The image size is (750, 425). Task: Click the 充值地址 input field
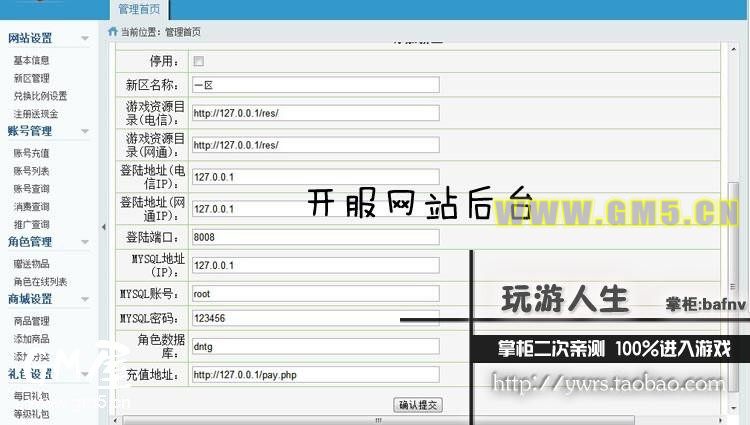[x=316, y=375]
